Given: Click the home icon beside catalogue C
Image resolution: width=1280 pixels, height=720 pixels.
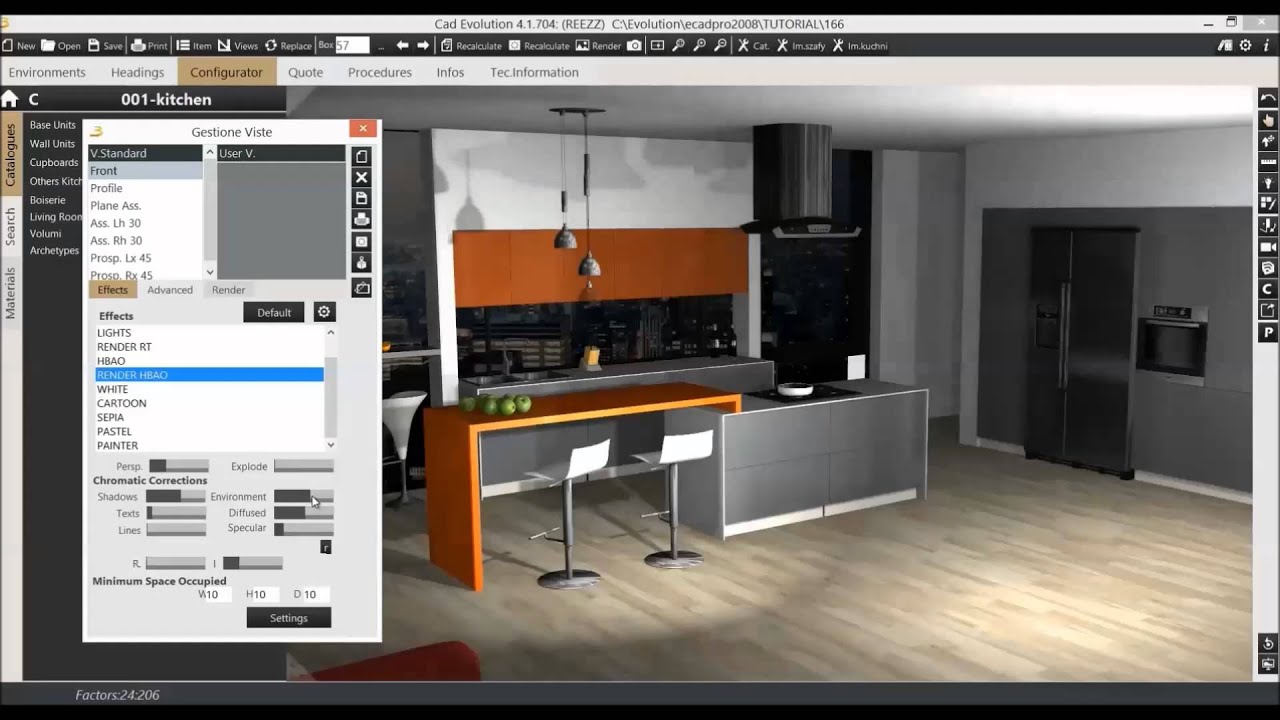Looking at the screenshot, I should (10, 99).
